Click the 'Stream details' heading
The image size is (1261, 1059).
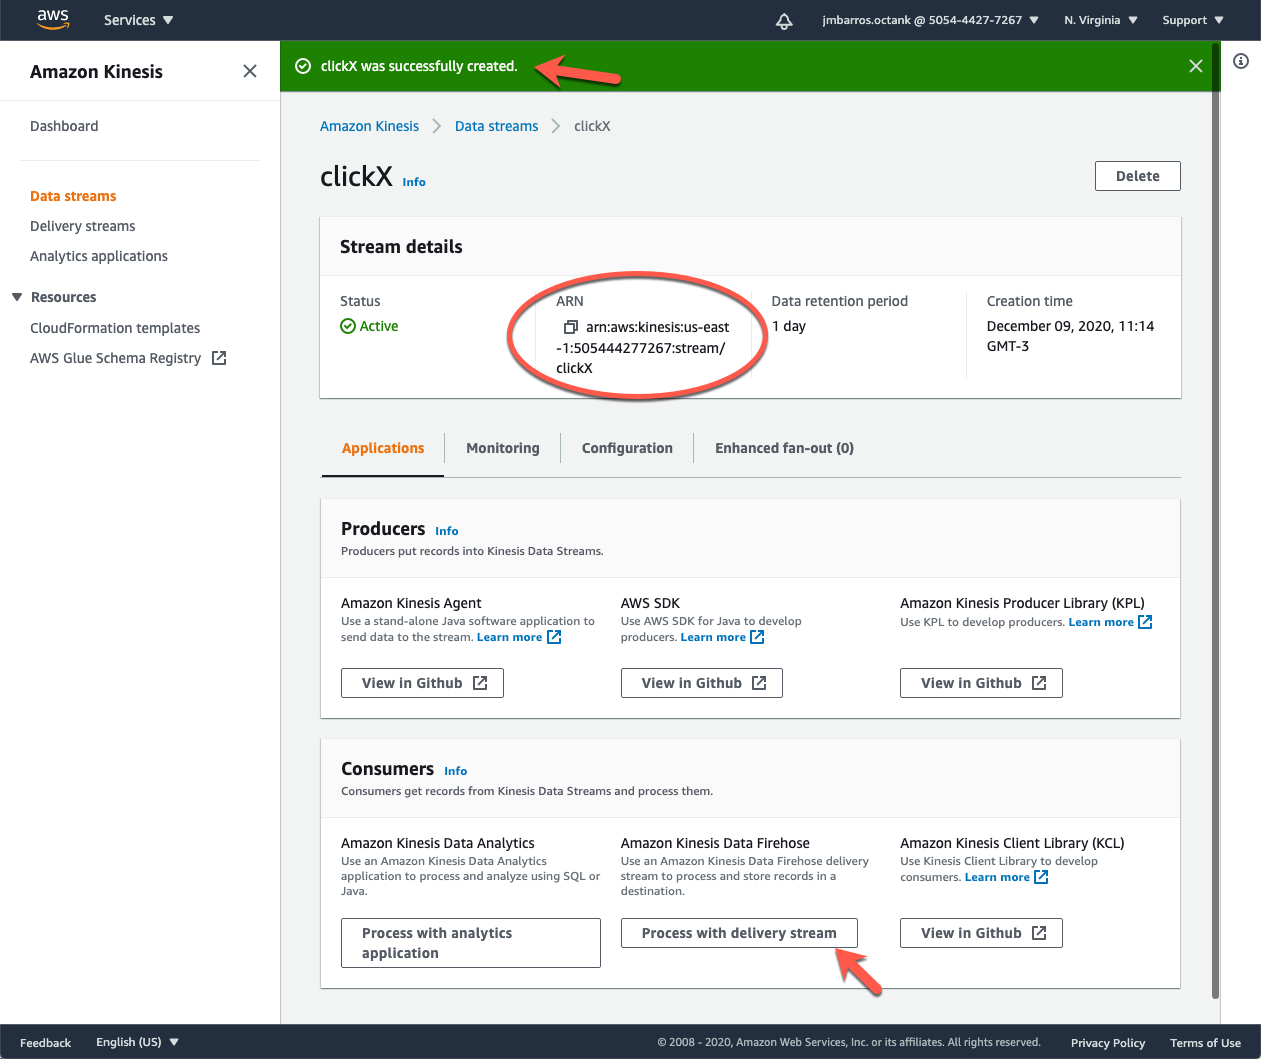401,247
